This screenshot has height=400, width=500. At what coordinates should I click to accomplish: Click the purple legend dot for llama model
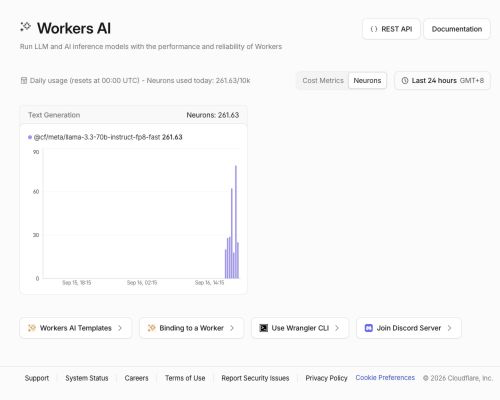(30, 137)
